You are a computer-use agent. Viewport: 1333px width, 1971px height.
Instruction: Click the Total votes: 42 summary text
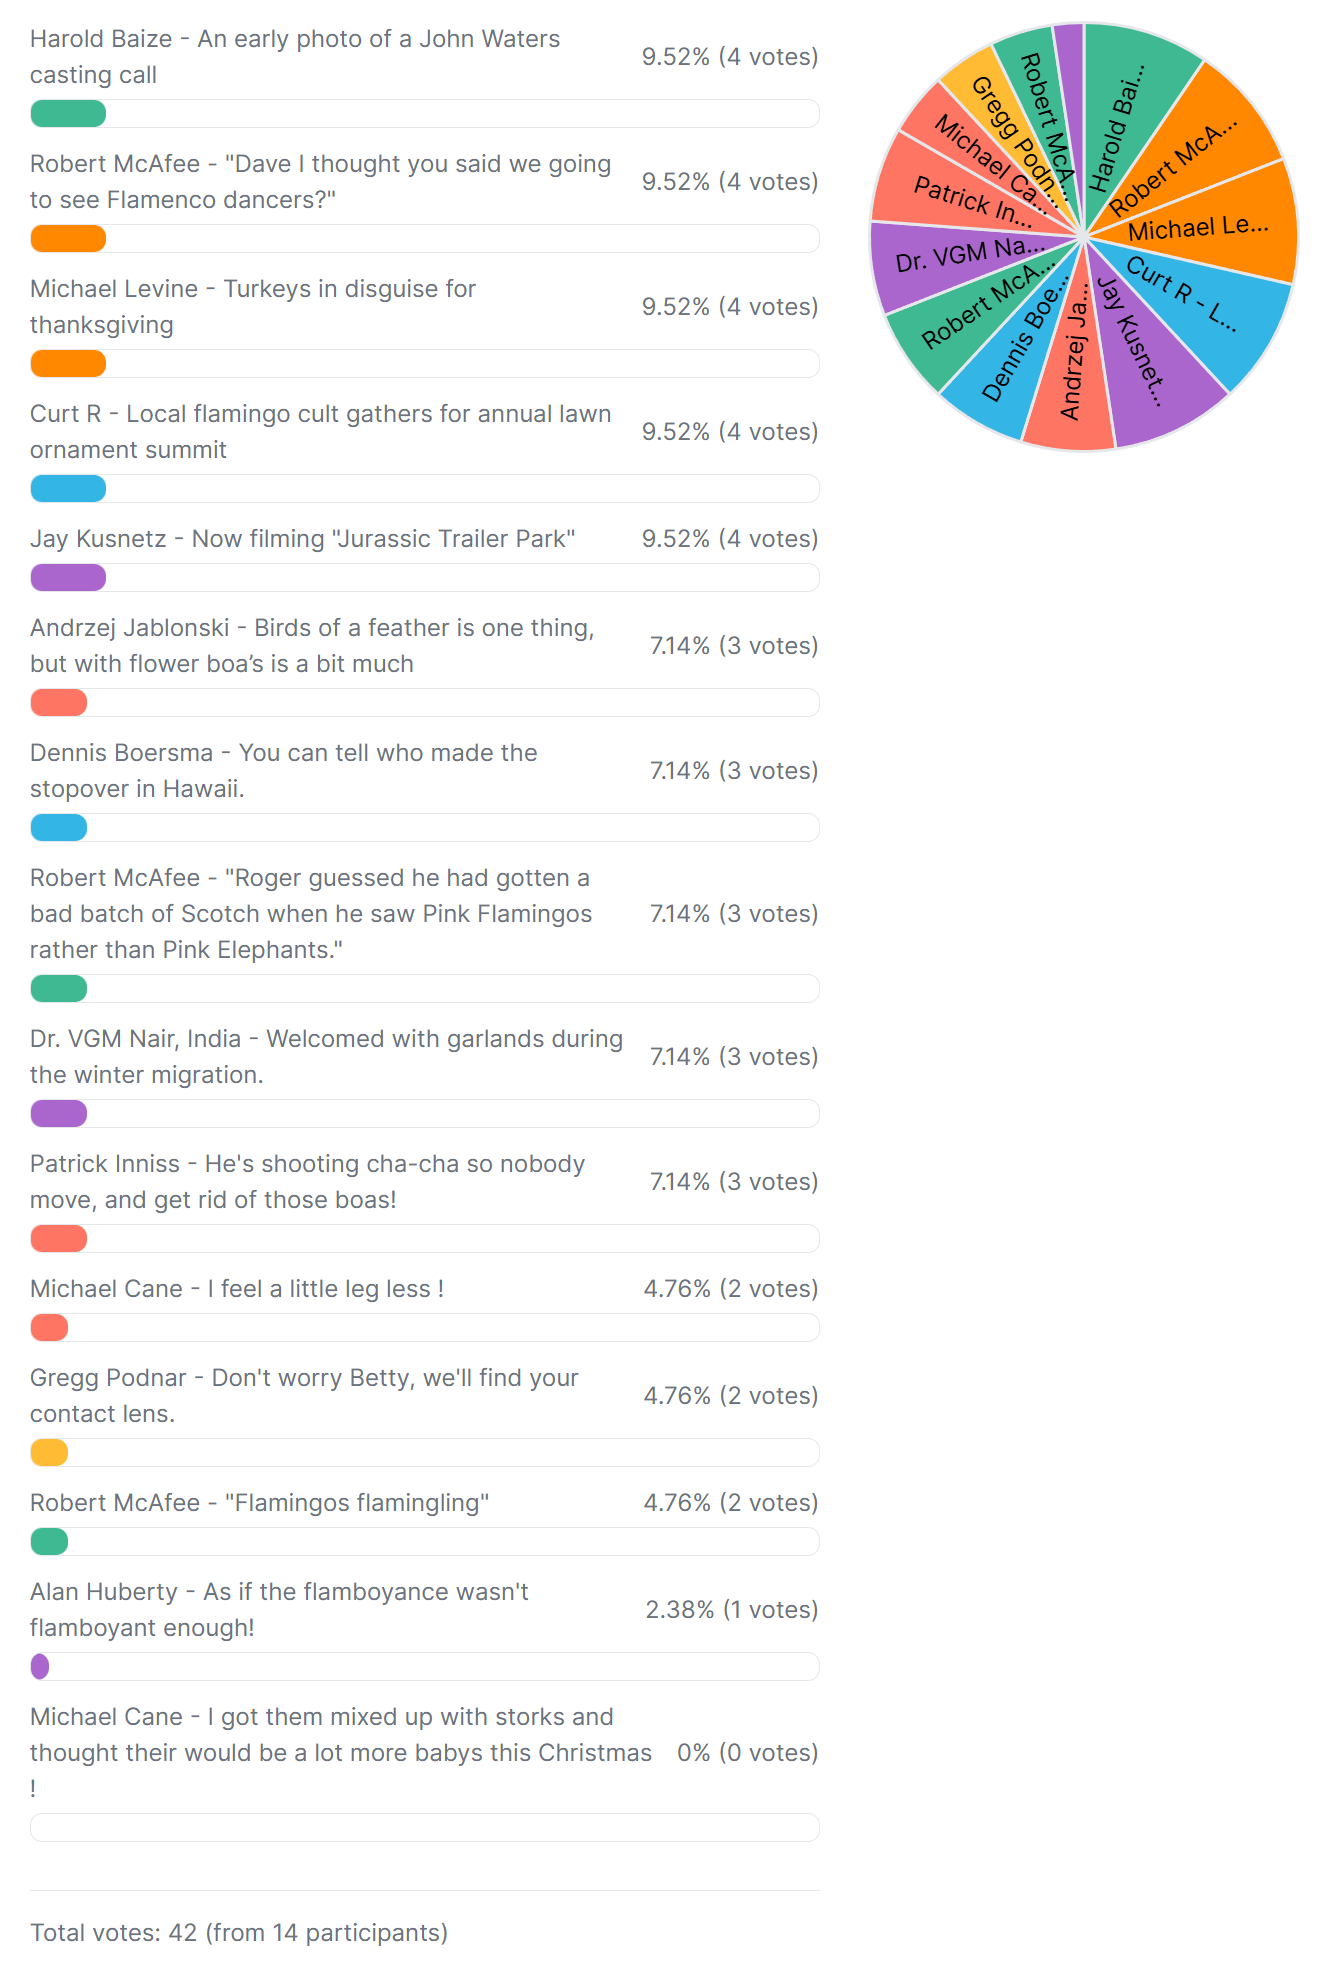point(238,1933)
